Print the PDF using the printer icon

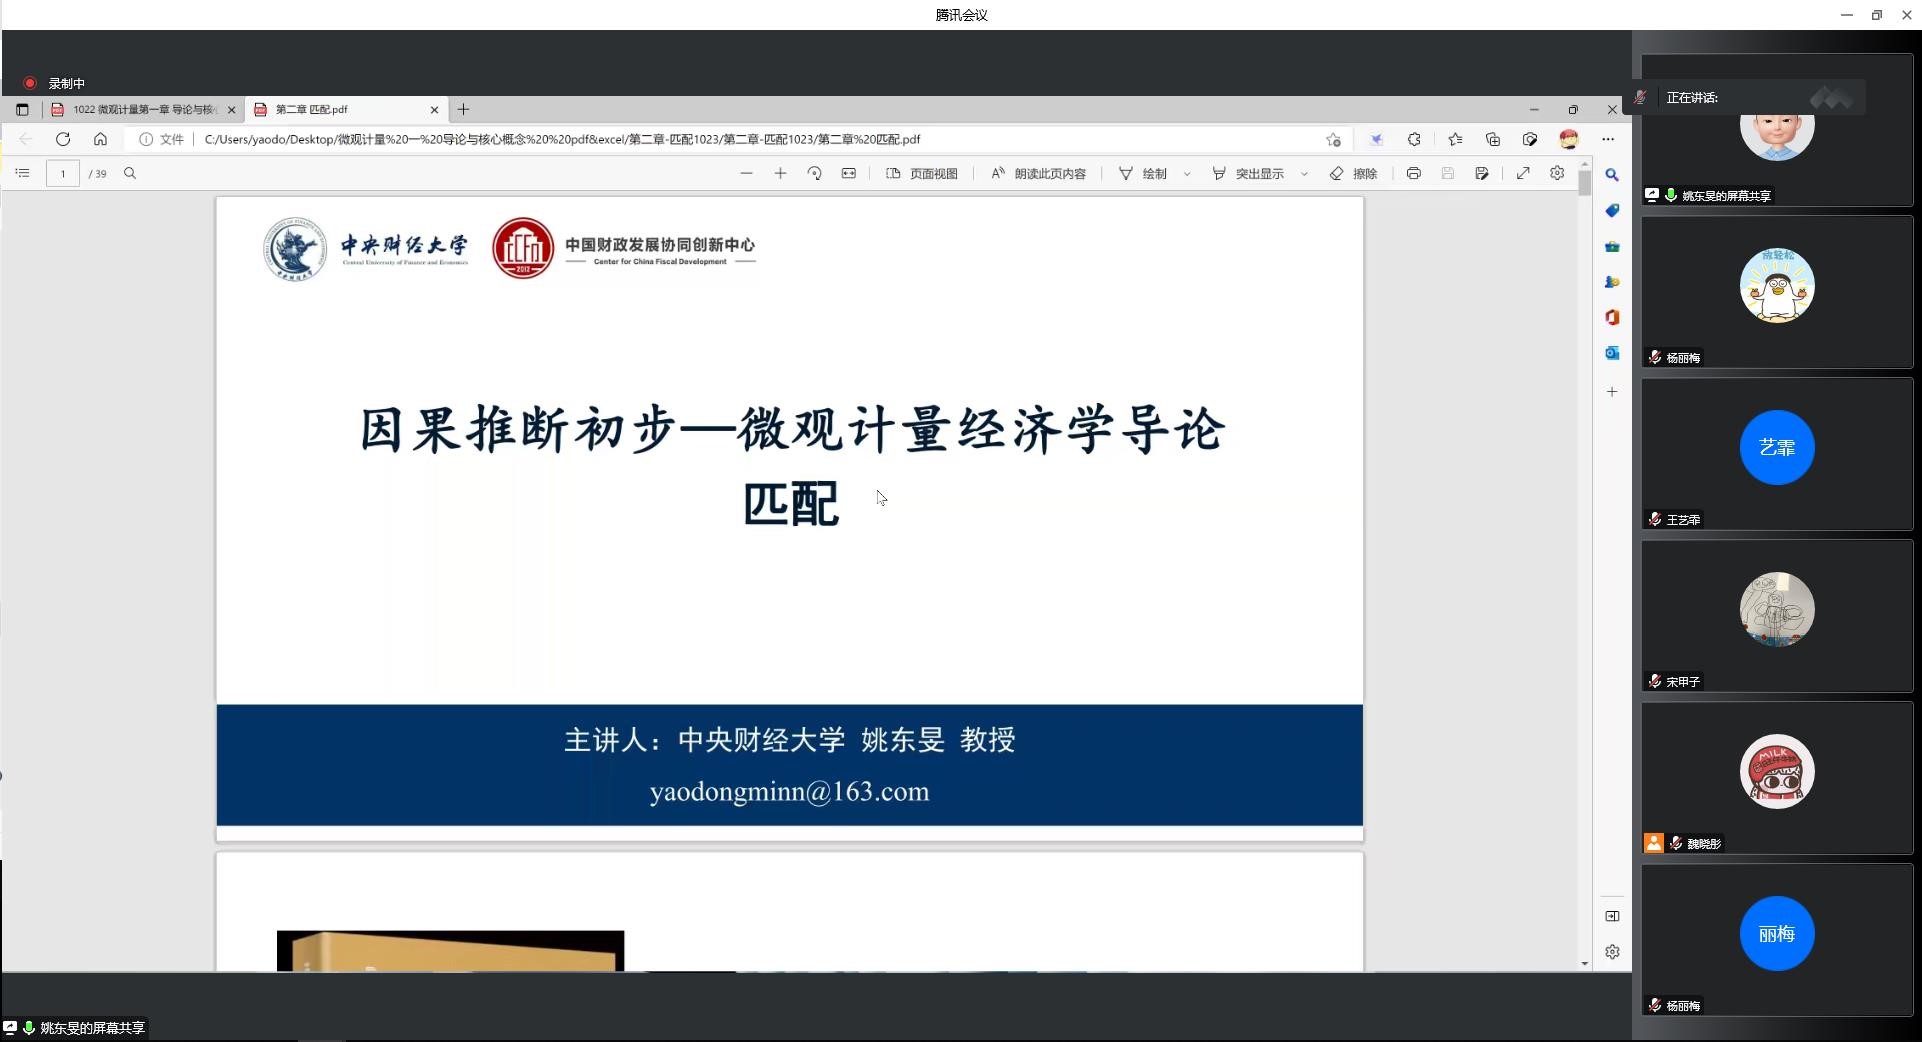(1413, 173)
